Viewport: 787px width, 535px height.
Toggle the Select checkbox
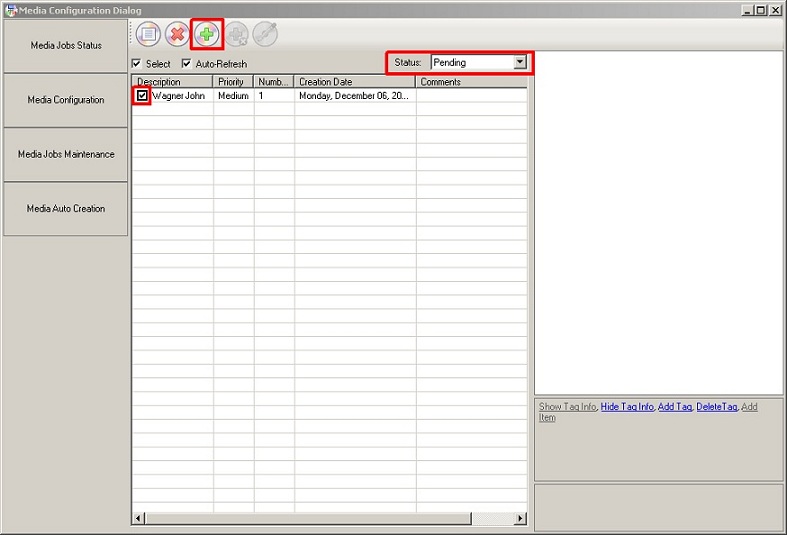(x=136, y=64)
